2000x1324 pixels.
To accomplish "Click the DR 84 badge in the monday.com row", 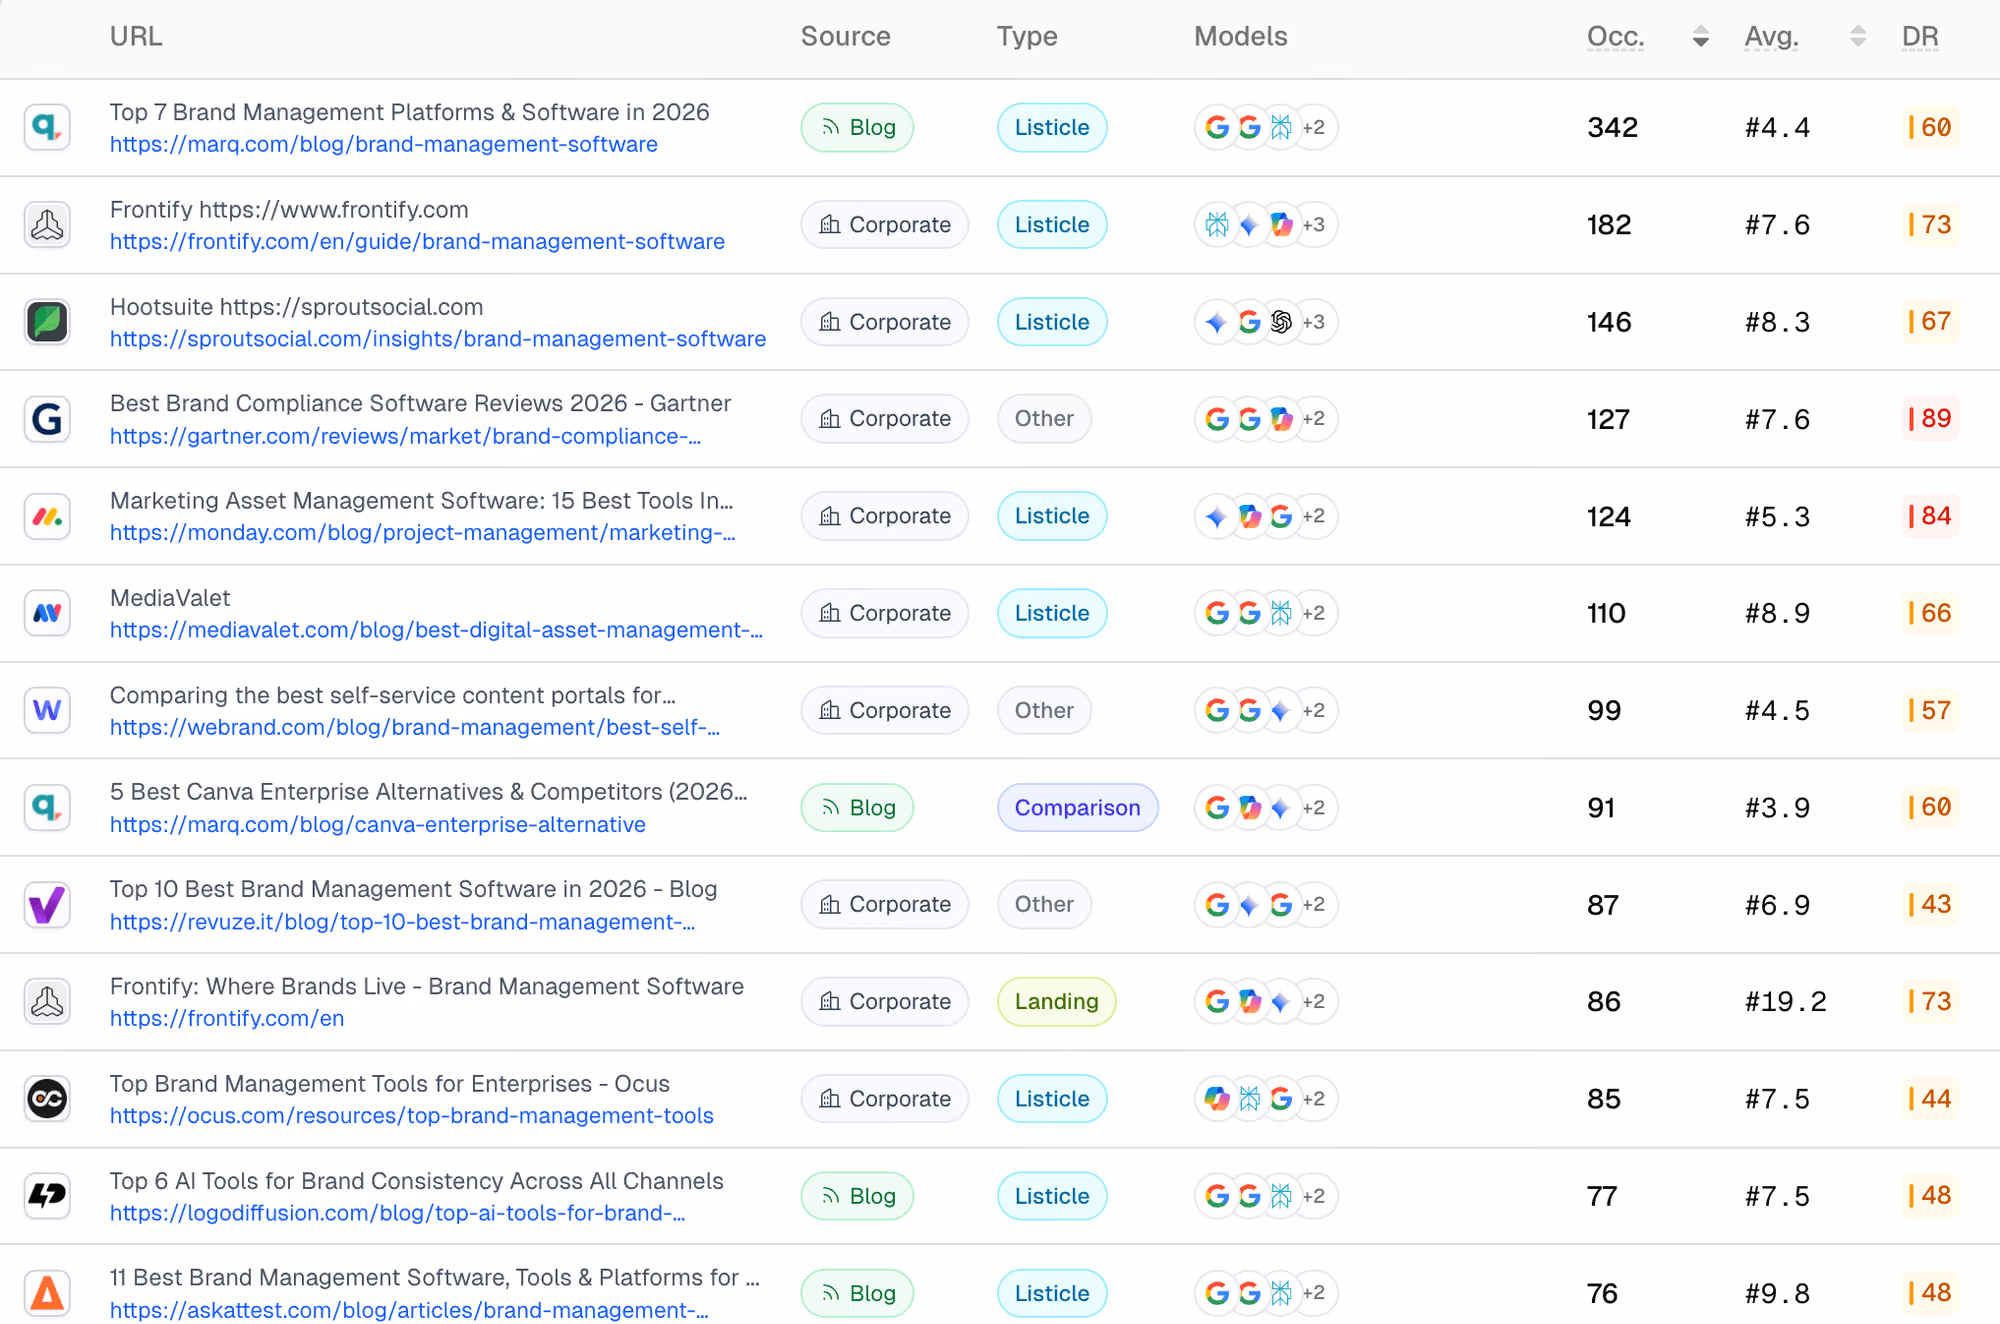I will pos(1930,516).
